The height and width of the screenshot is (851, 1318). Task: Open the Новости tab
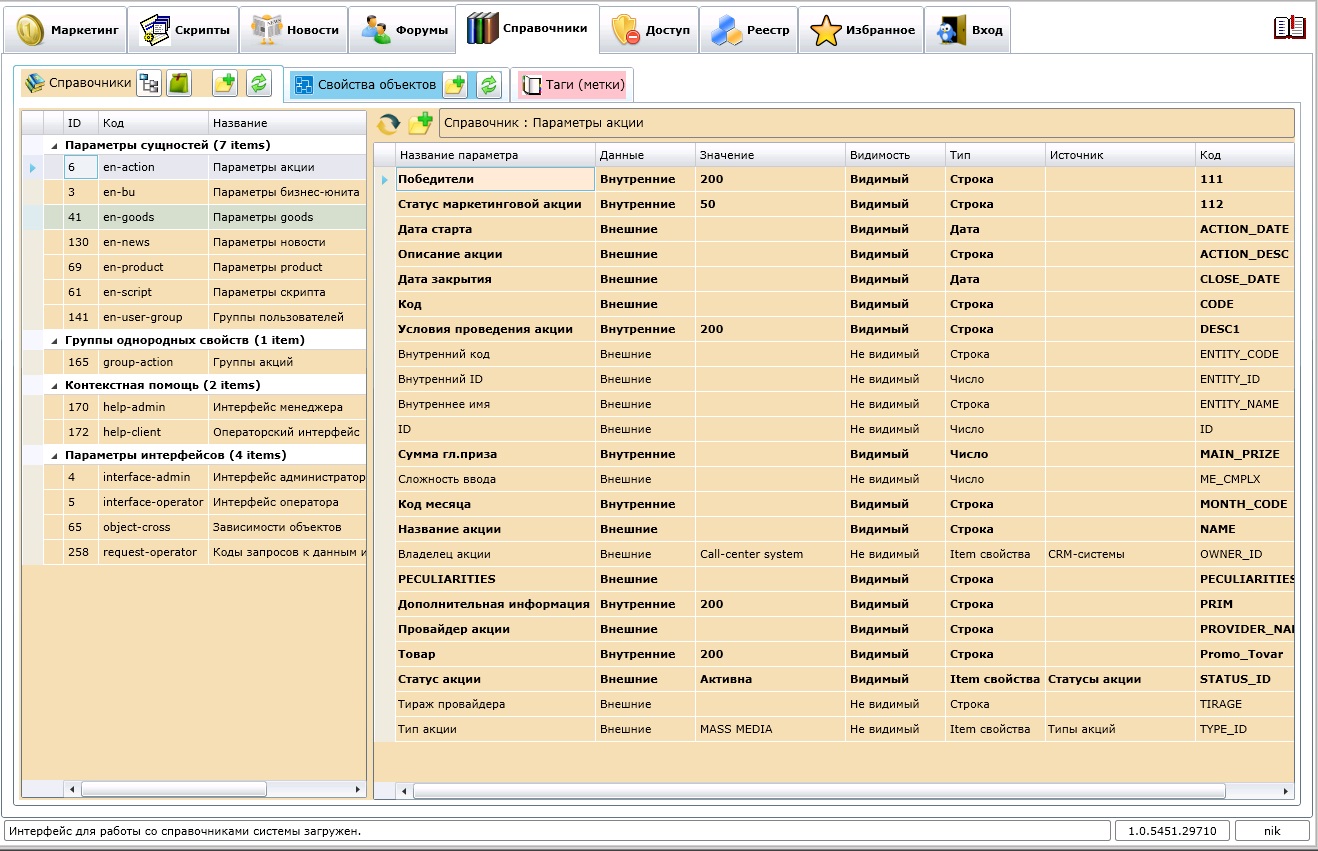(294, 30)
